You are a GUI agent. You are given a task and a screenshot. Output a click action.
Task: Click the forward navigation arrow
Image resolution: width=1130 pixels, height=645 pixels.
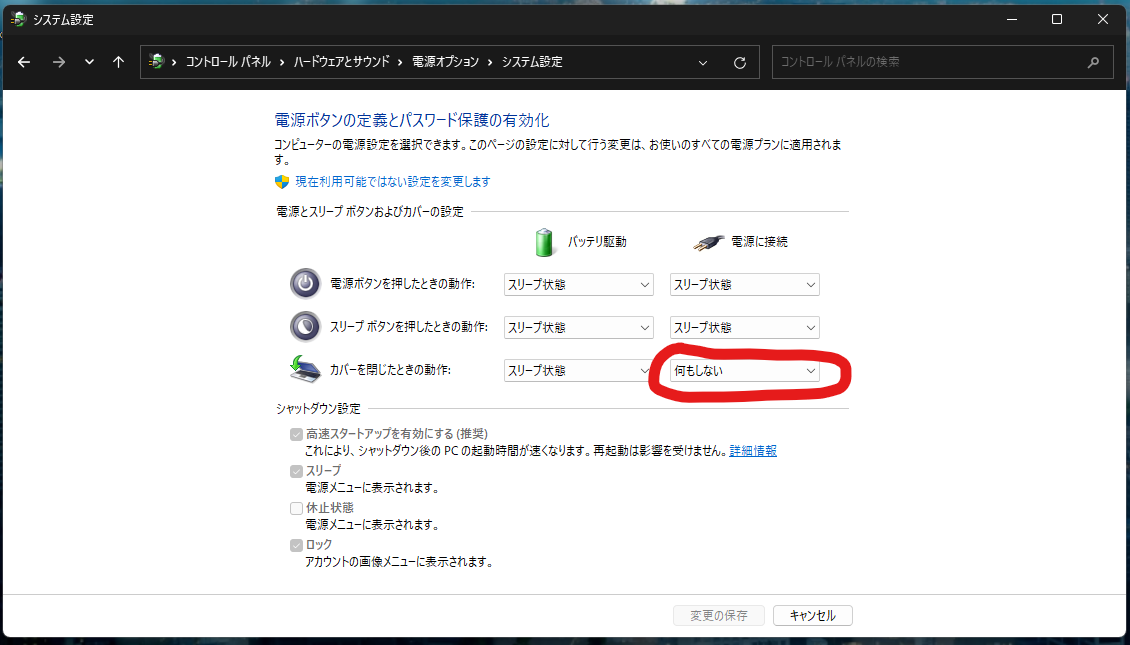click(58, 62)
